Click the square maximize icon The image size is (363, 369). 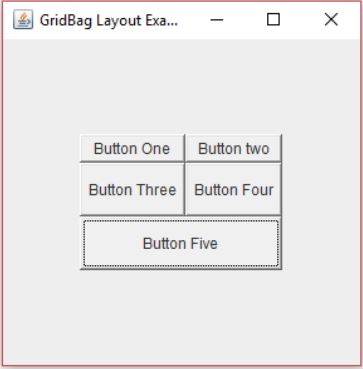point(273,20)
